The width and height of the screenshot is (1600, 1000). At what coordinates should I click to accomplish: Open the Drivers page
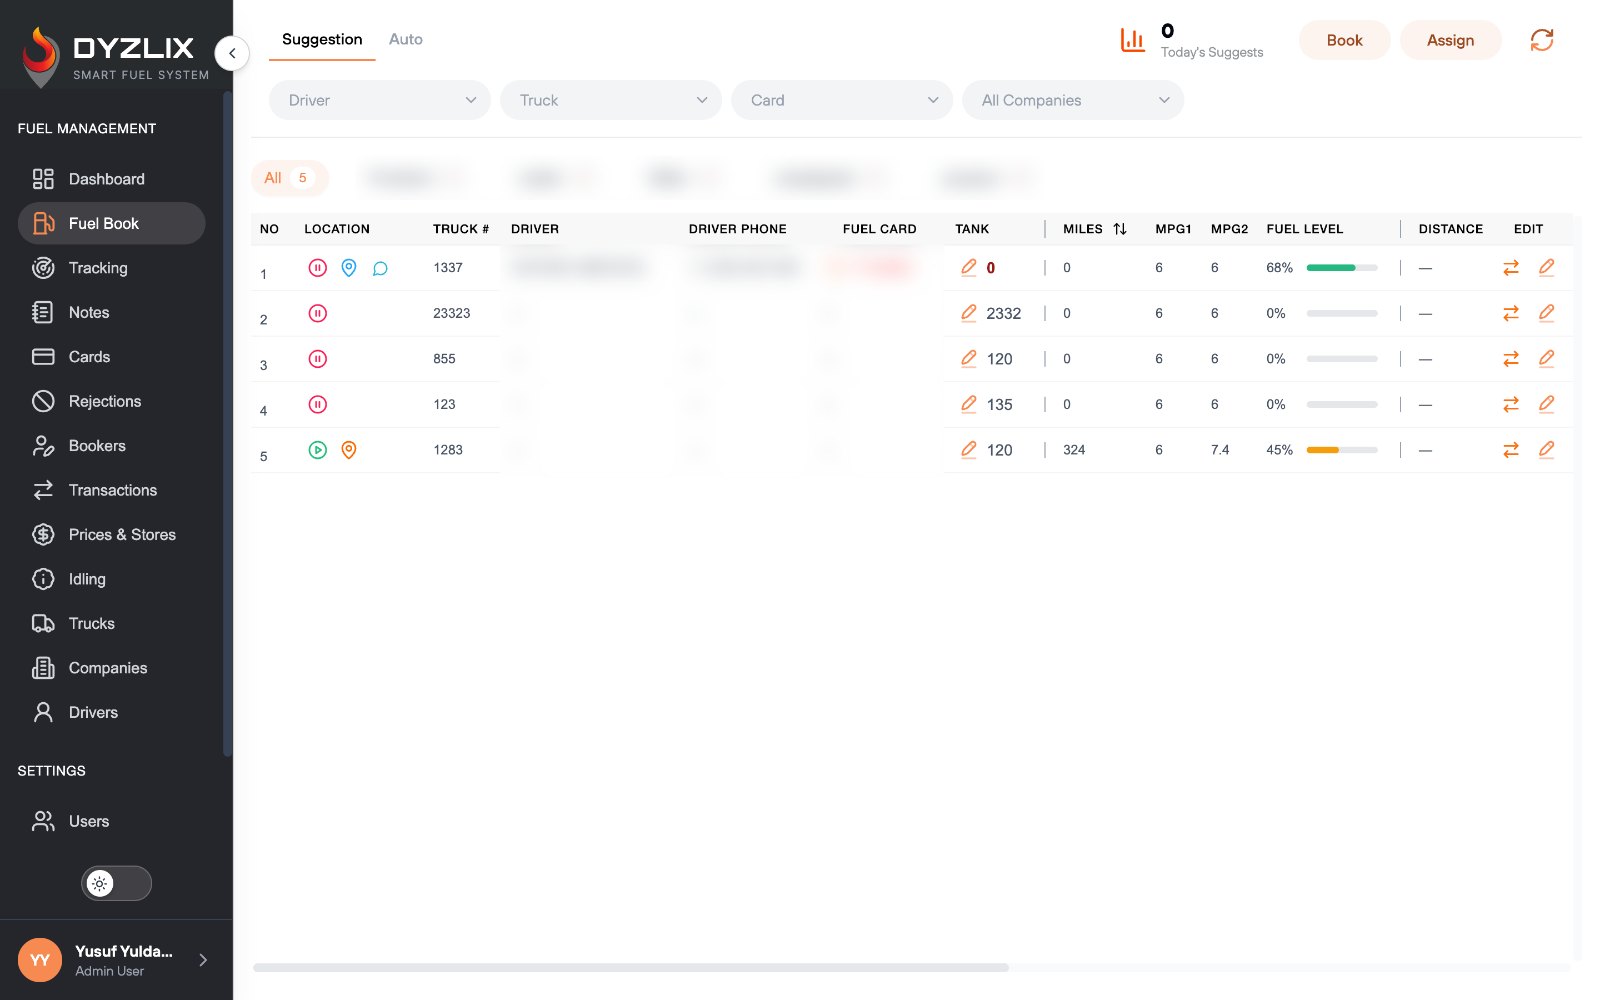111,713
